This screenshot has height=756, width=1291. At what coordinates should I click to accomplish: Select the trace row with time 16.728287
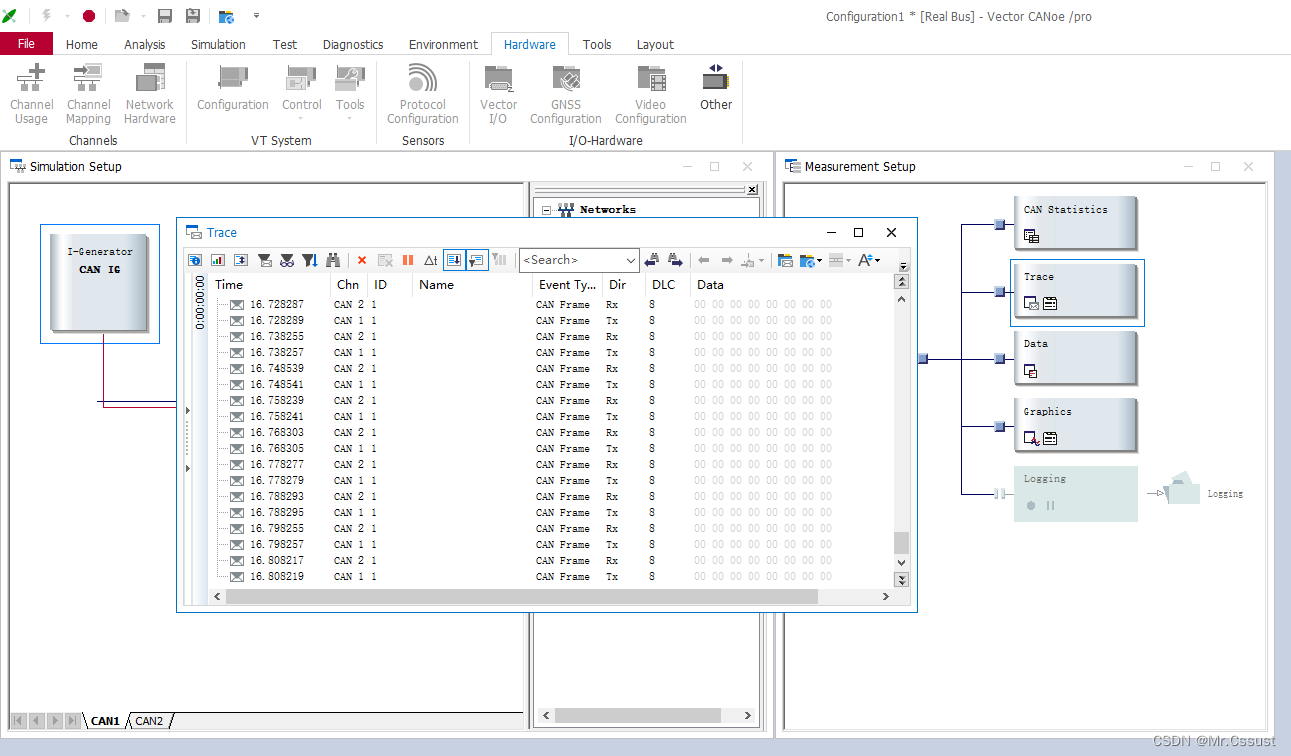tap(550, 305)
